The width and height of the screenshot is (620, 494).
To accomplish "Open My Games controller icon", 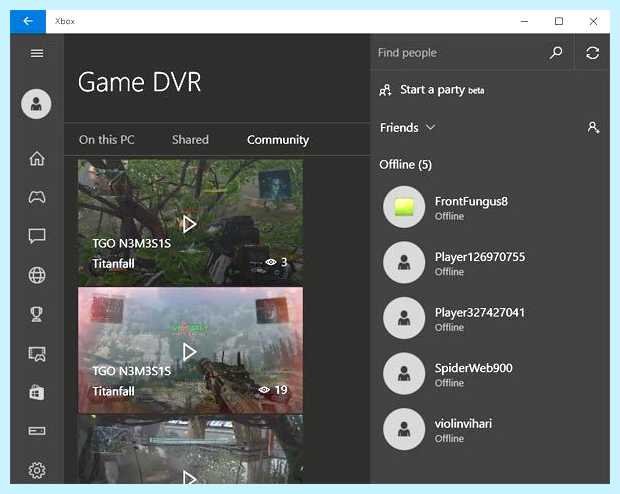I will click(x=37, y=197).
